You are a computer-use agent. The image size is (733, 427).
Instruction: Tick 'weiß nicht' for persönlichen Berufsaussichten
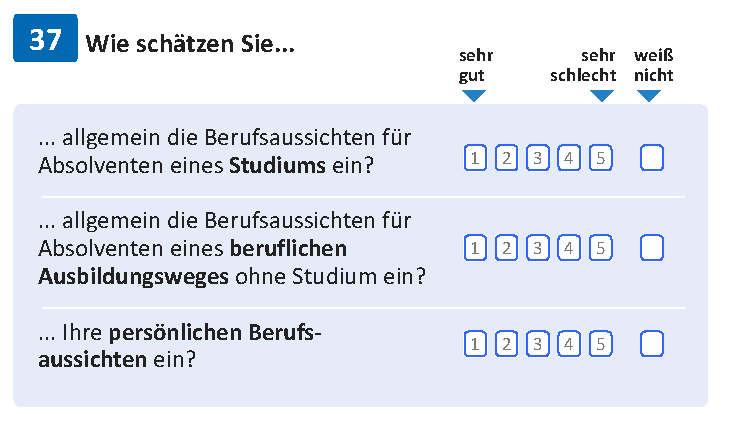pyautogui.click(x=652, y=344)
